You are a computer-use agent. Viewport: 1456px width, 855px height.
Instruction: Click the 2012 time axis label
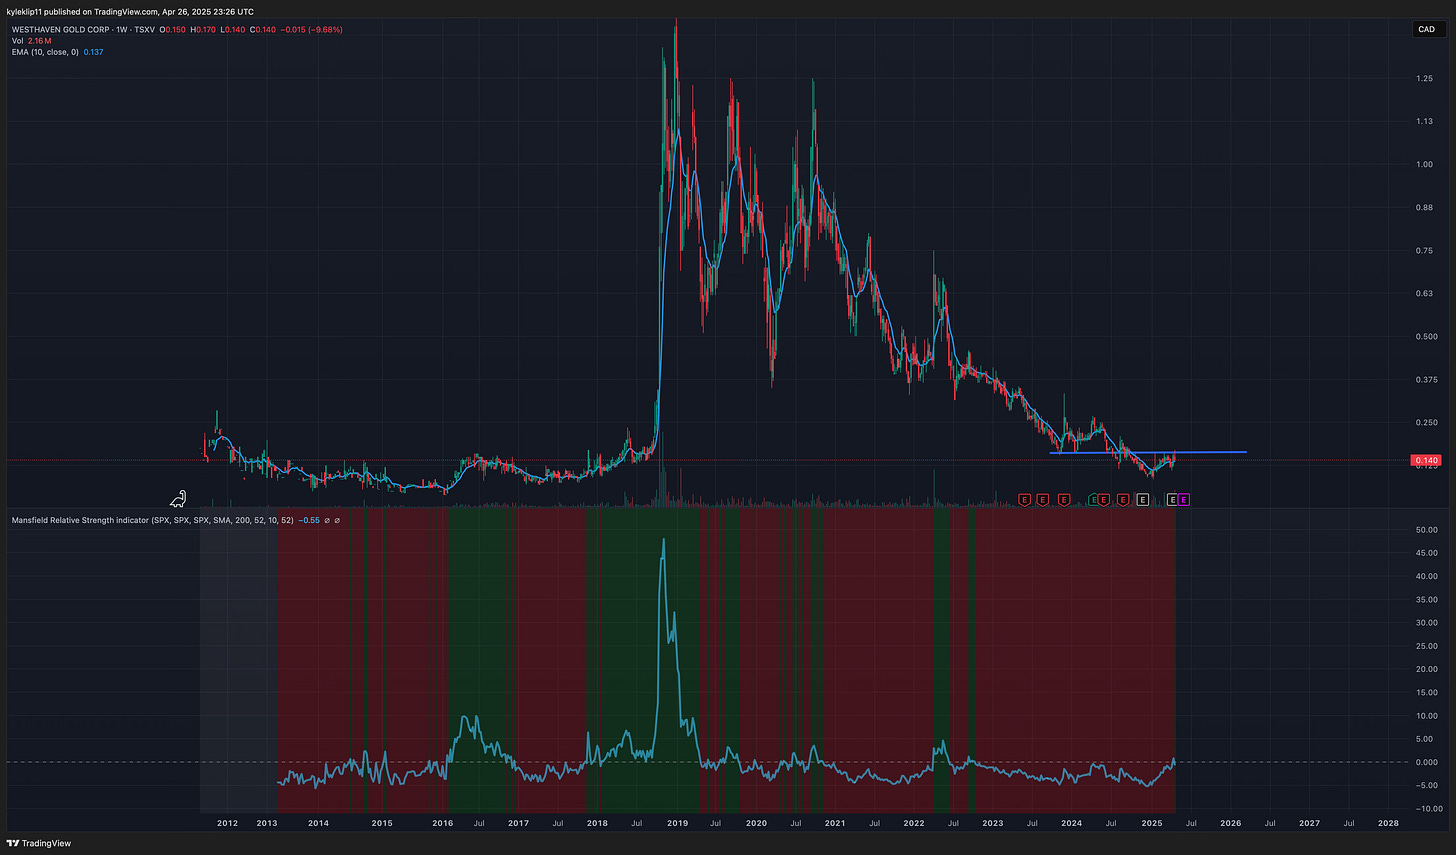pyautogui.click(x=227, y=823)
